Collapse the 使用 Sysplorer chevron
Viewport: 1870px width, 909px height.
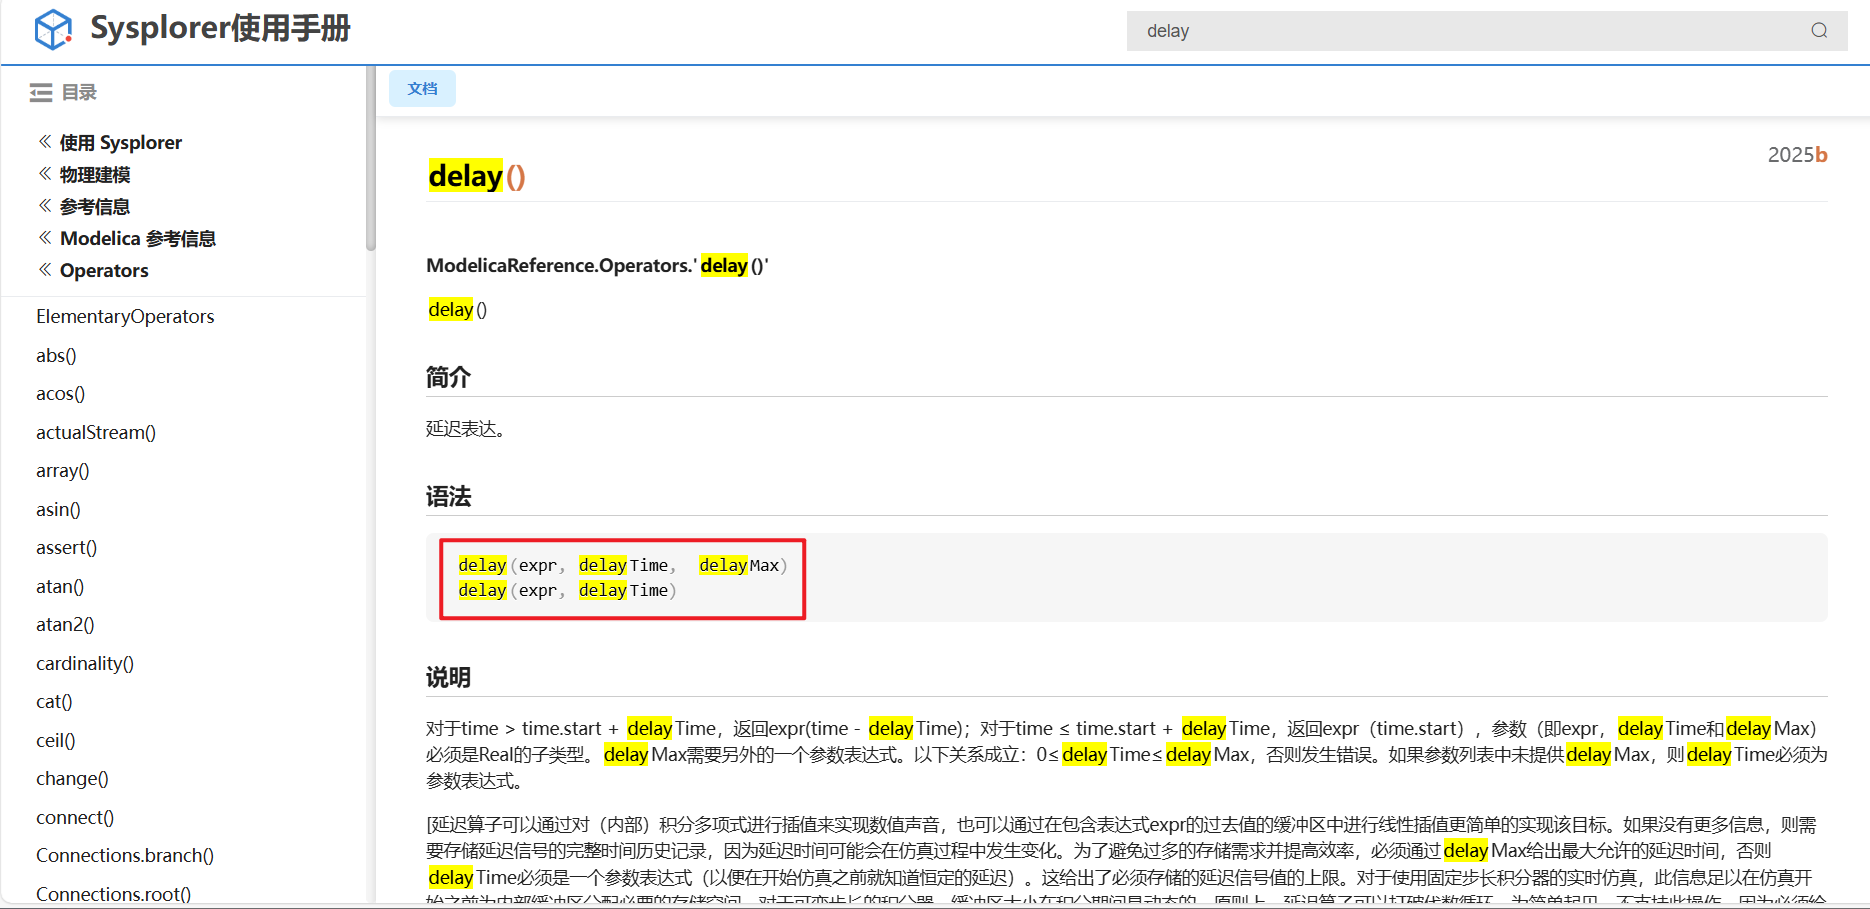pyautogui.click(x=45, y=142)
